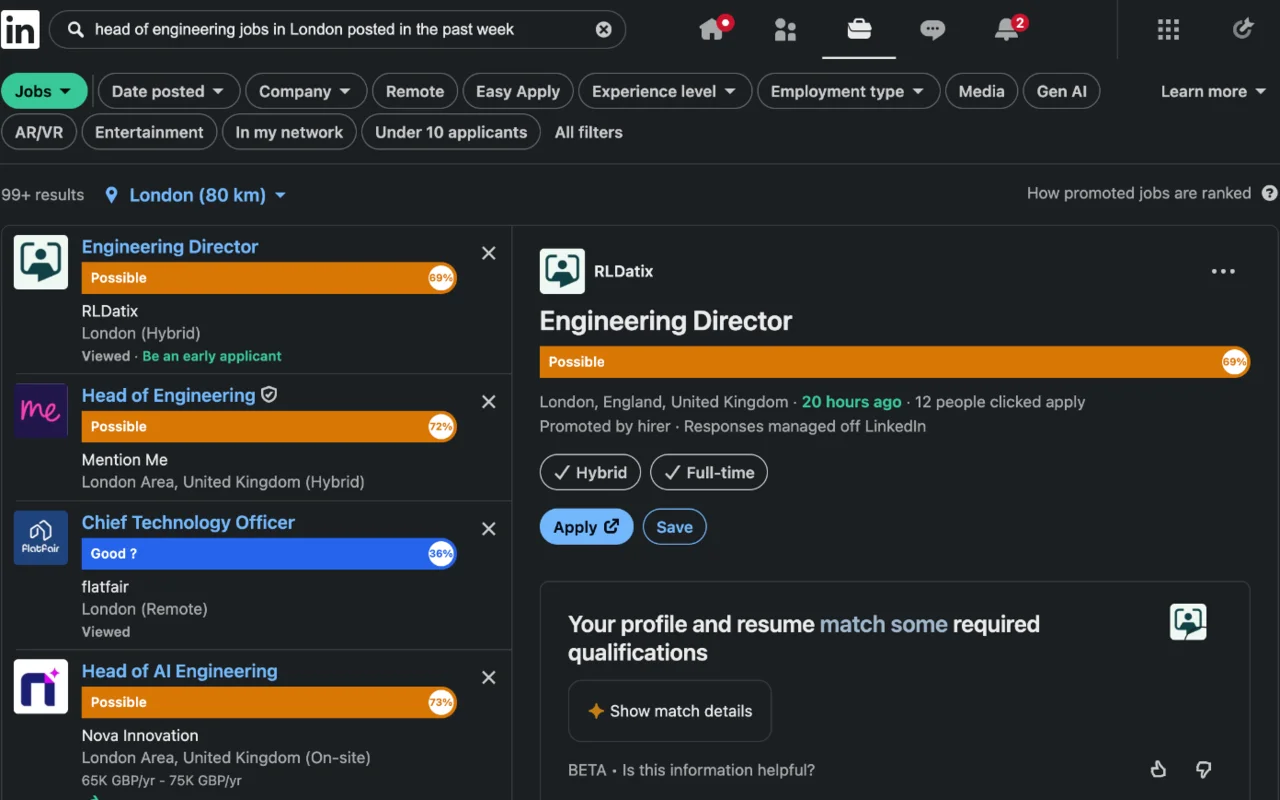Click the job search input field
The width and height of the screenshot is (1280, 800).
tap(338, 30)
